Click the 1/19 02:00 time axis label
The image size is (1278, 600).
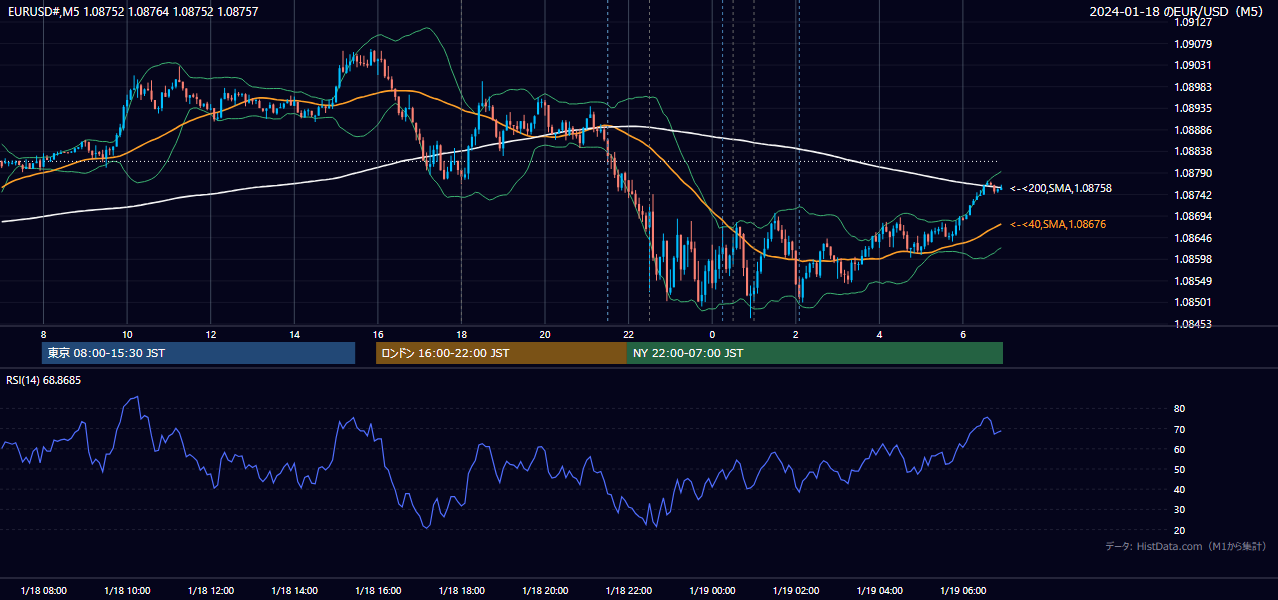point(796,591)
